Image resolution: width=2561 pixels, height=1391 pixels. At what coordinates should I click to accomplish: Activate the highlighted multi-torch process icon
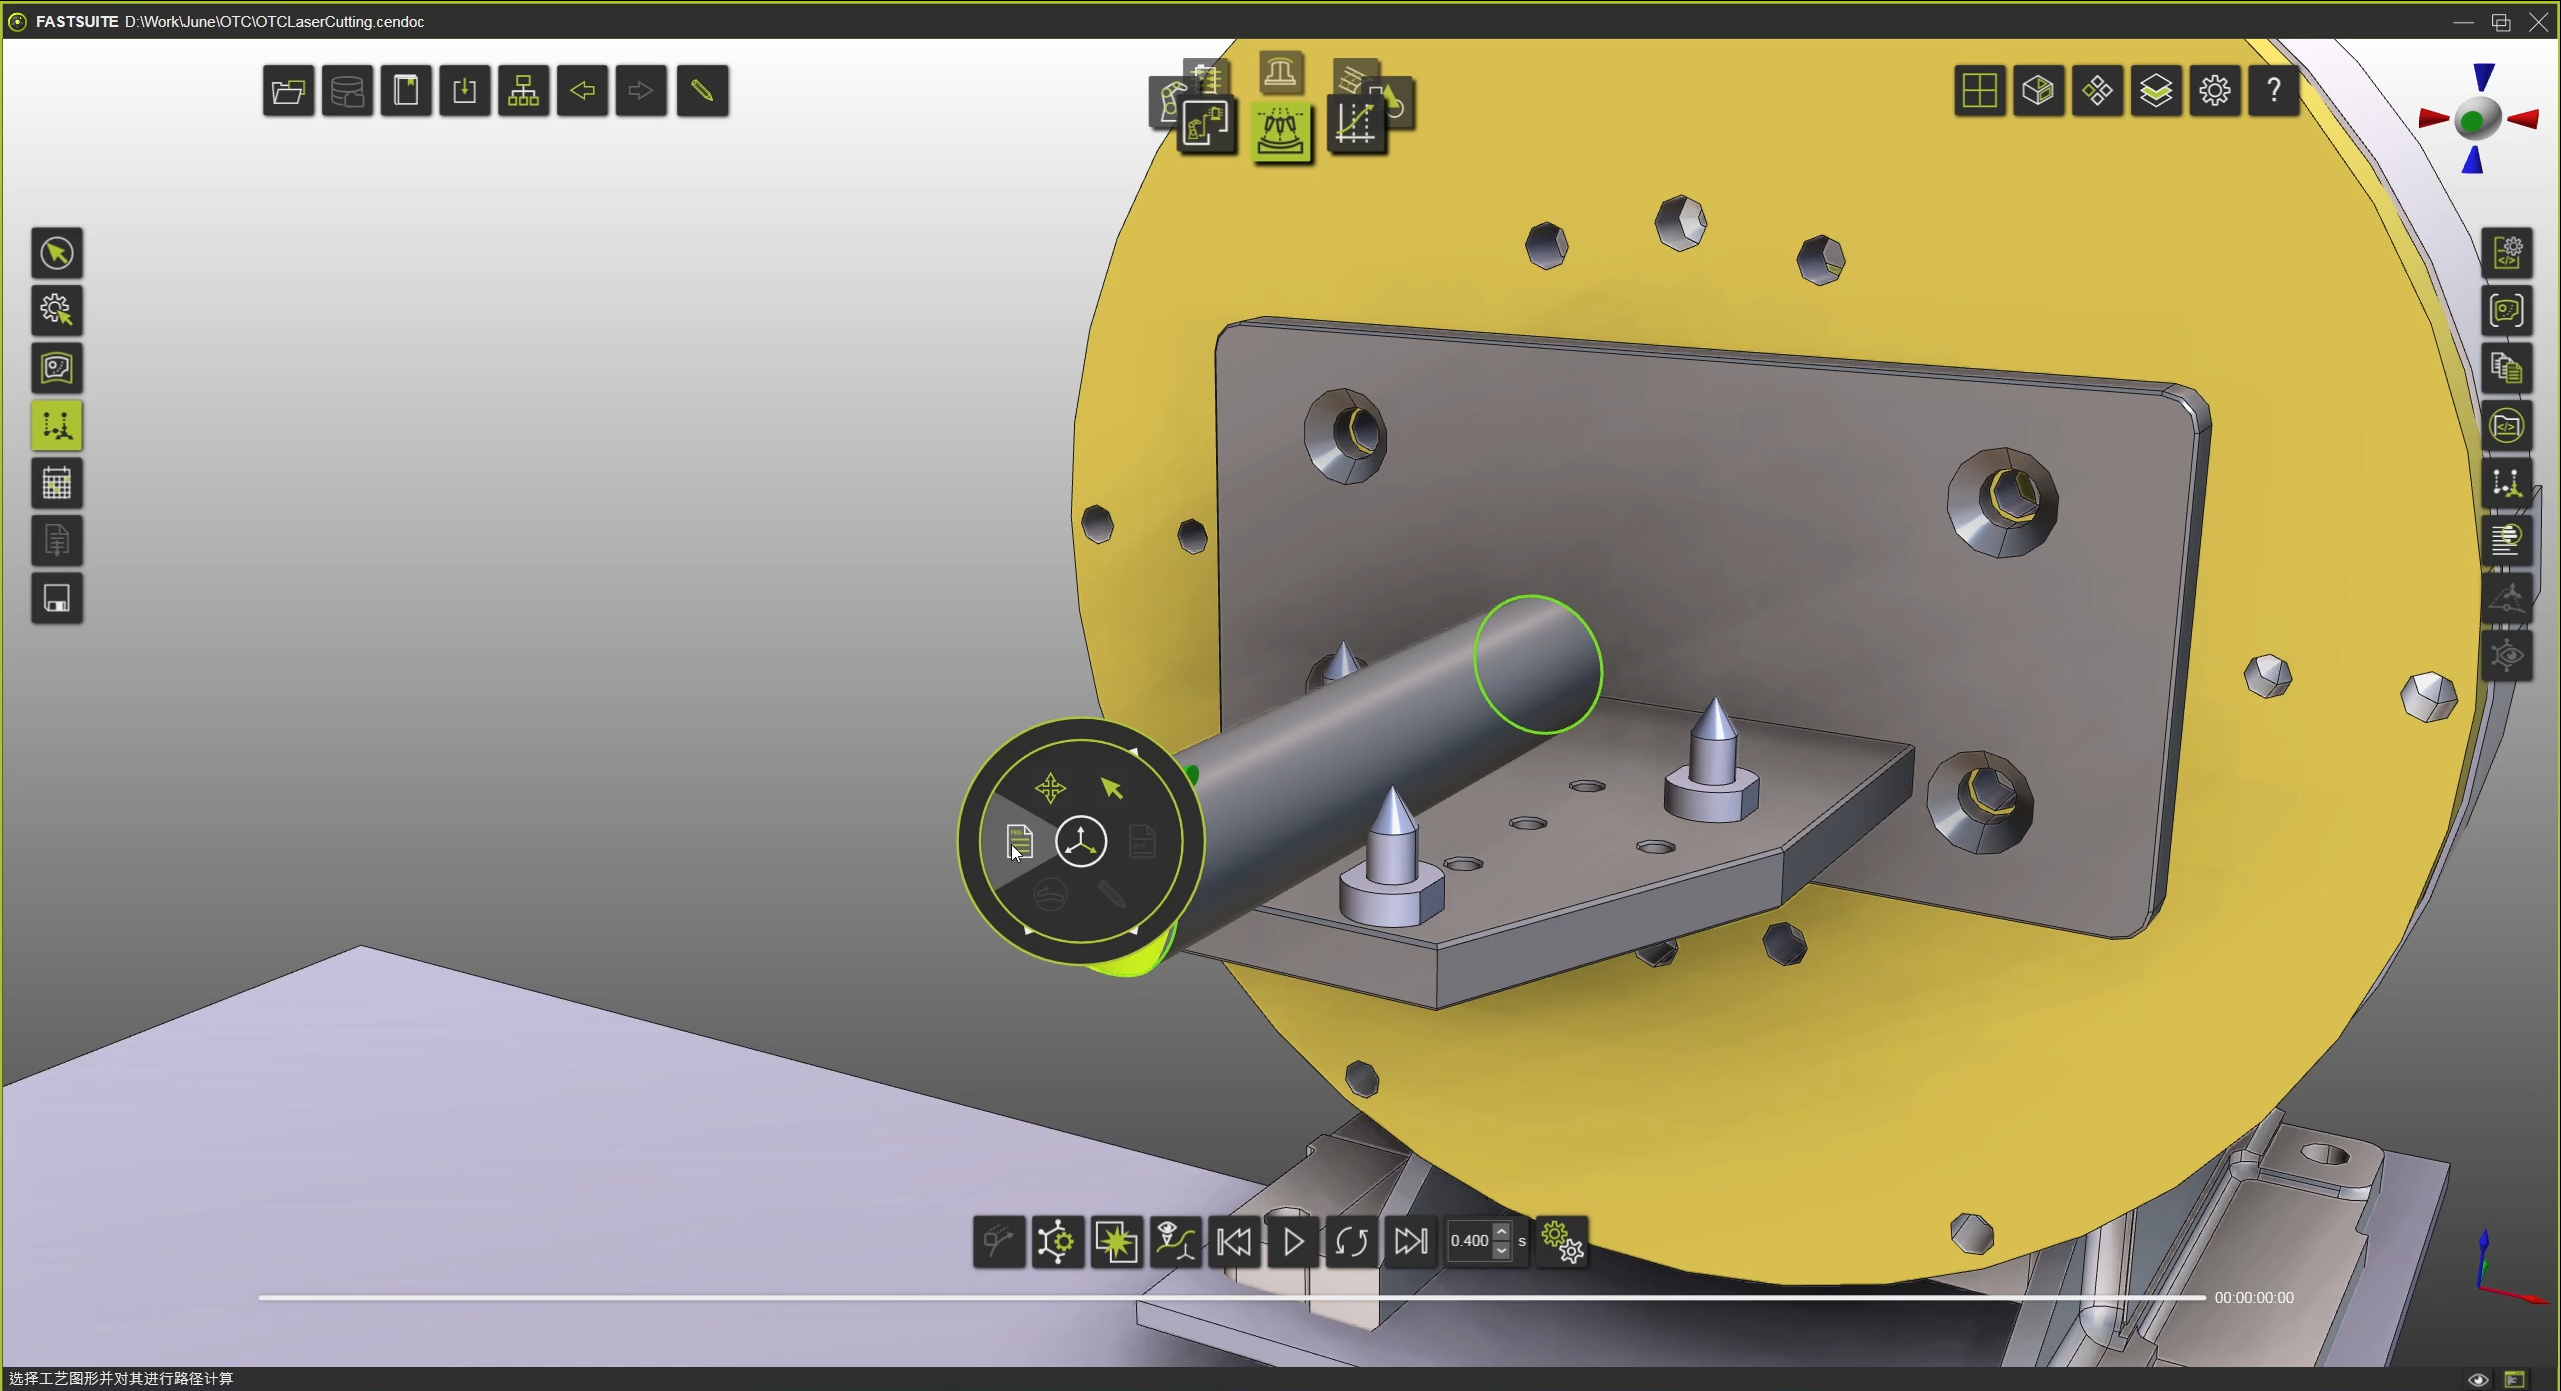[x=1281, y=132]
